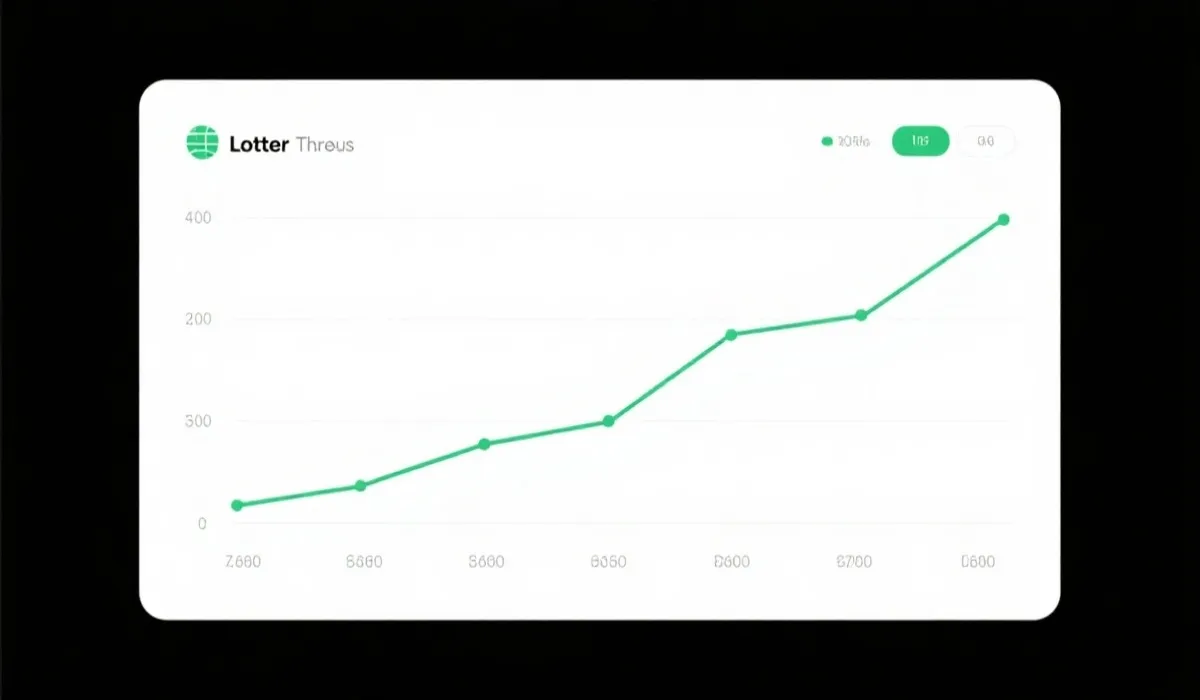Click the 7660 x-axis label
The height and width of the screenshot is (700, 1200).
[x=243, y=562]
